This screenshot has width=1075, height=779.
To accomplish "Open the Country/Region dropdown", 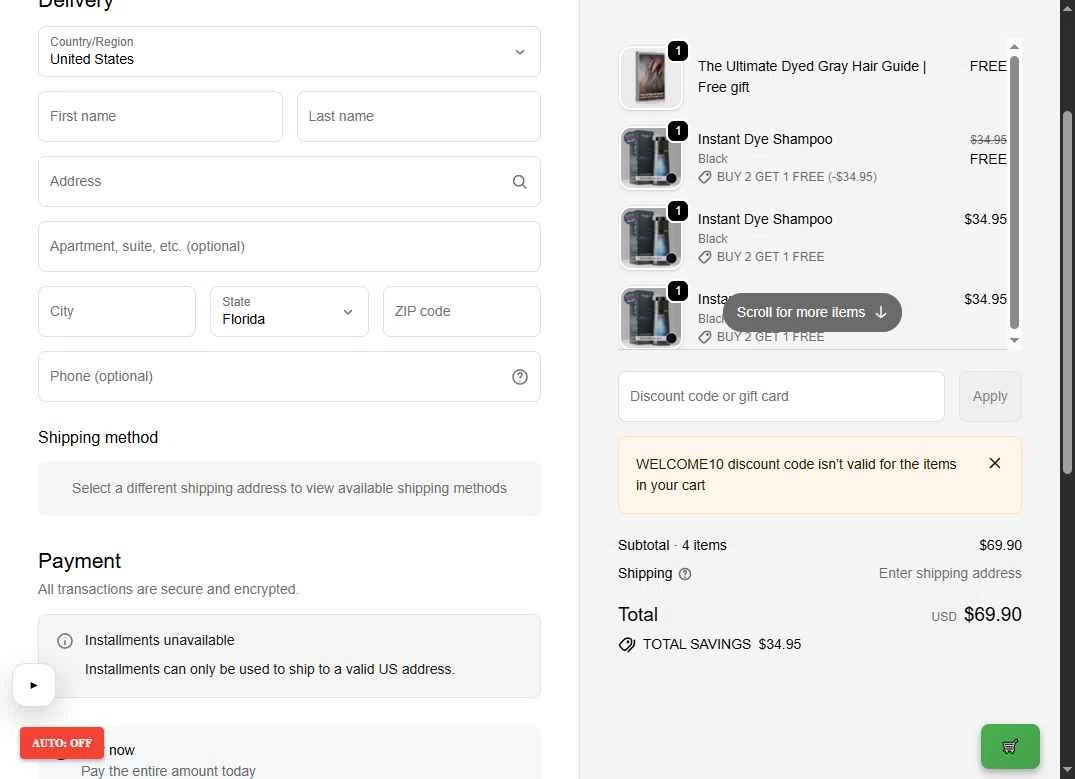I will [x=289, y=51].
